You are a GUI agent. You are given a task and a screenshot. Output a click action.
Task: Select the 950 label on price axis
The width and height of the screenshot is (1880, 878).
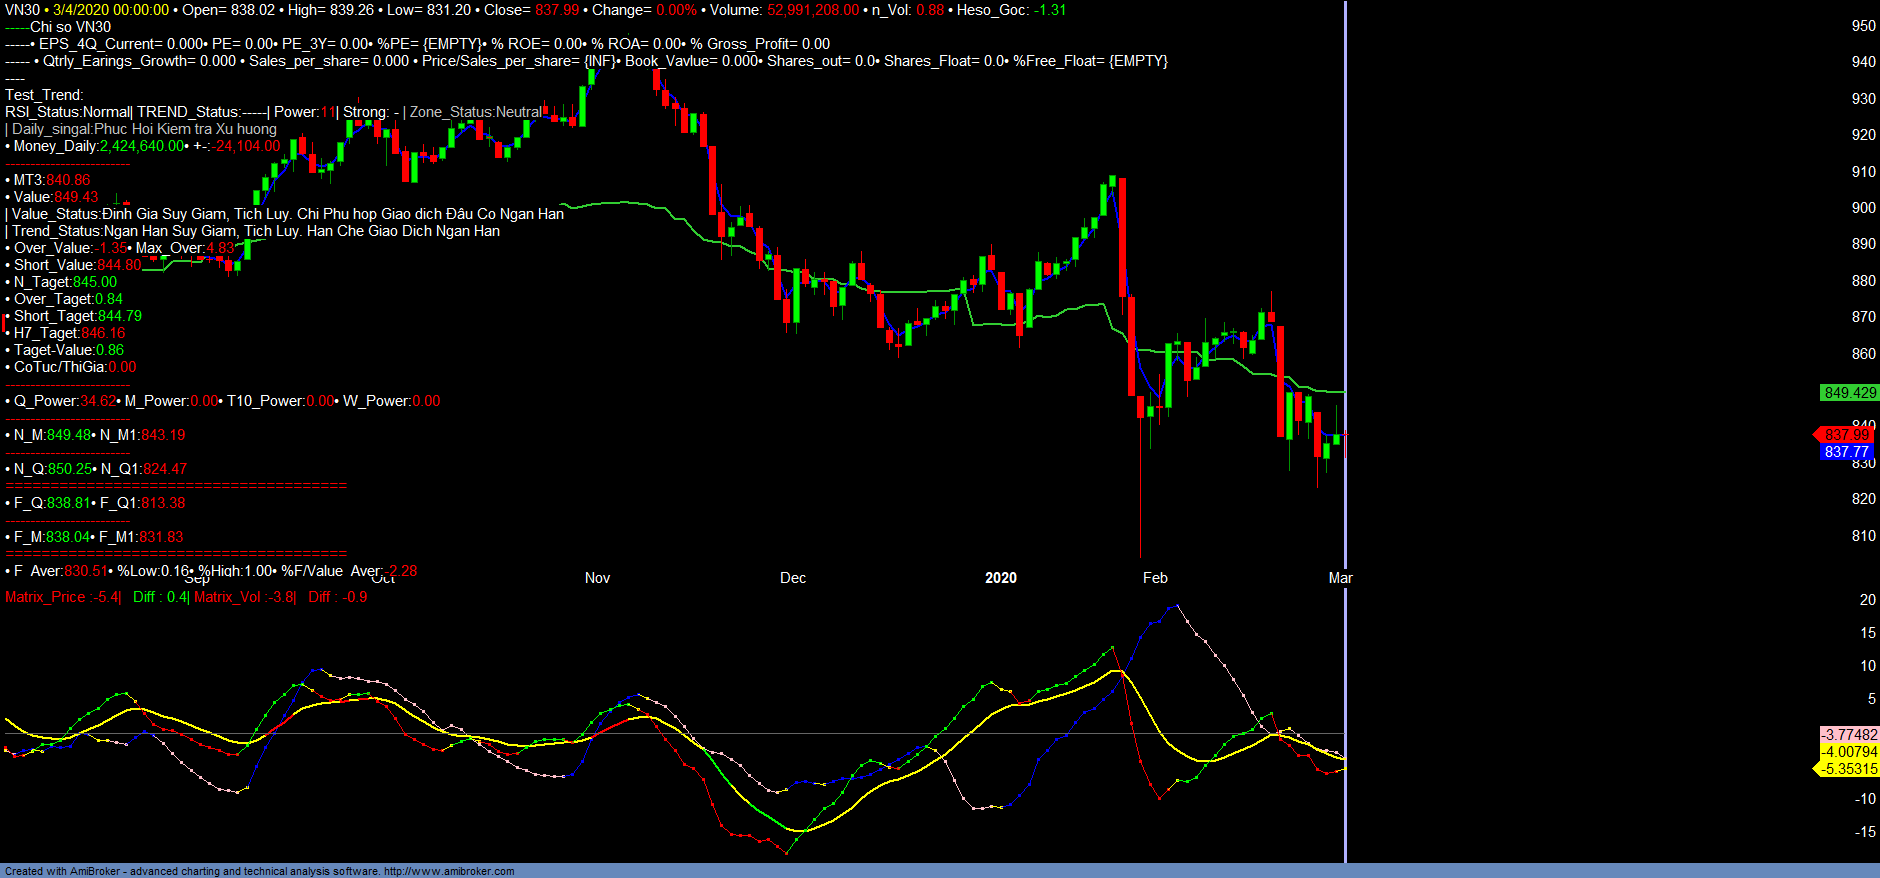(1863, 26)
